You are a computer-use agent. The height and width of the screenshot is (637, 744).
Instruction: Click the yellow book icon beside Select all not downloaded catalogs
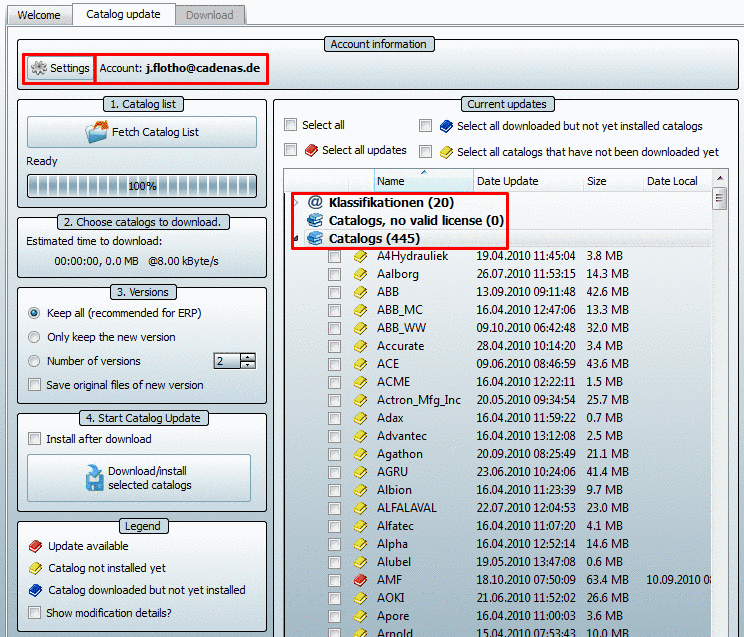click(446, 152)
